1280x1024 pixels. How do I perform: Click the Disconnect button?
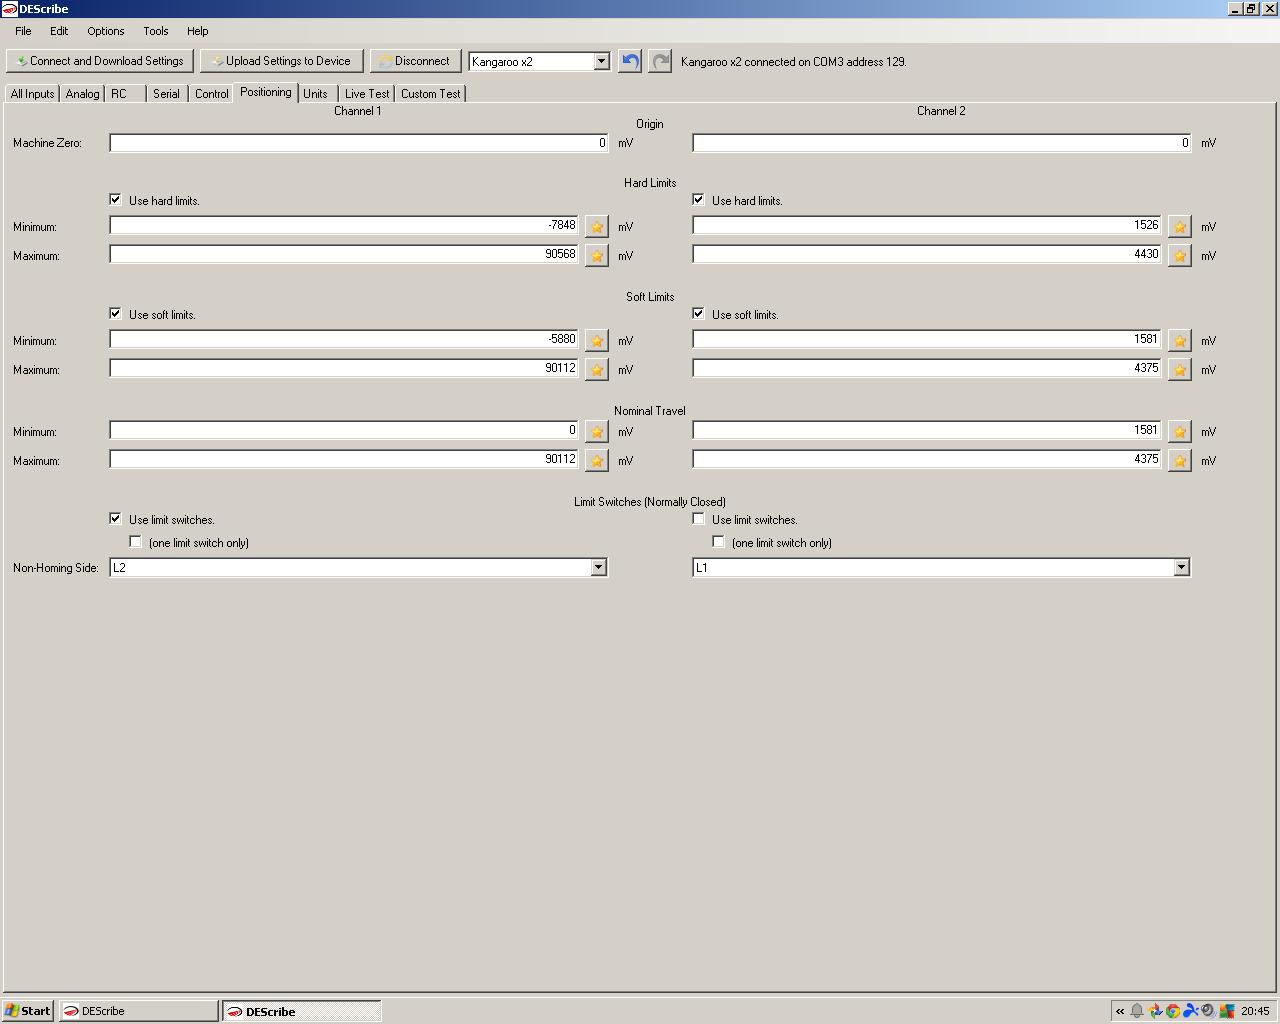tap(415, 61)
